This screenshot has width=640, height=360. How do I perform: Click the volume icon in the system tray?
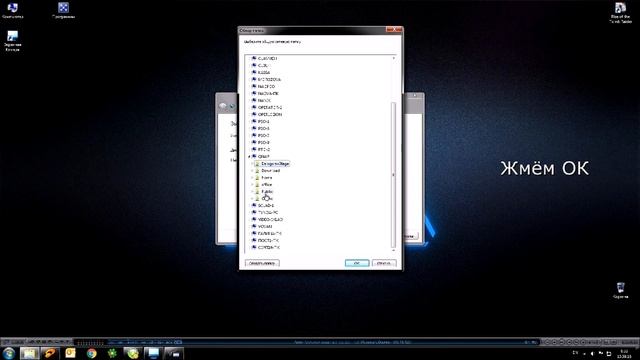592,353
